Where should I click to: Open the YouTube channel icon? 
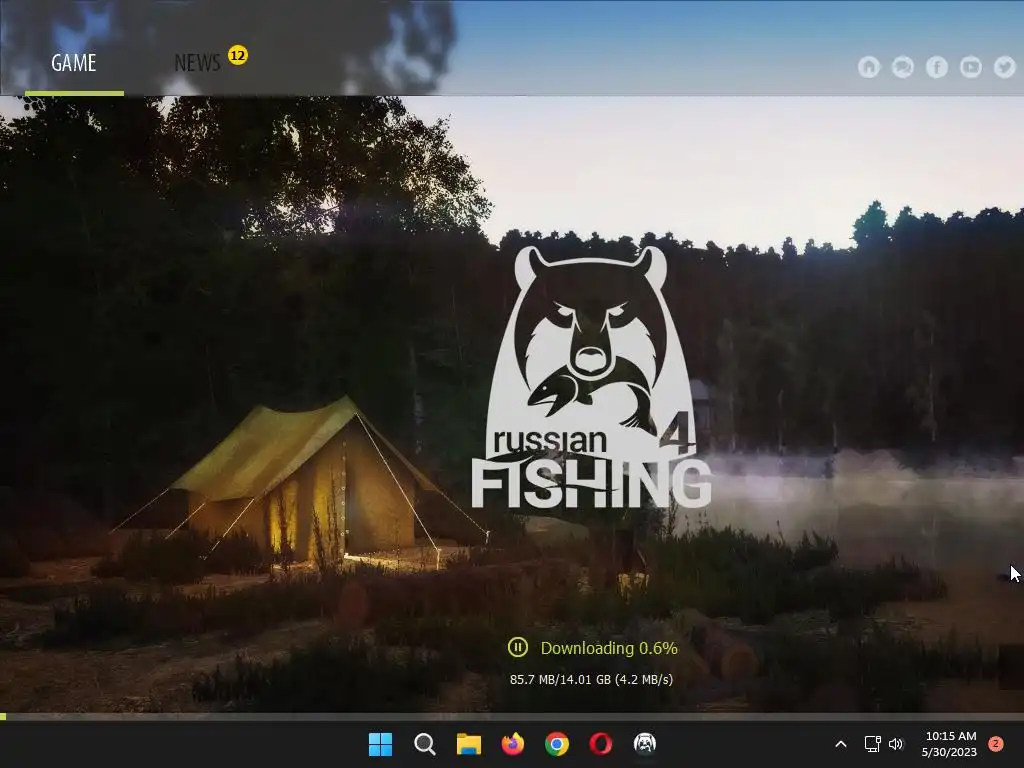(x=970, y=67)
